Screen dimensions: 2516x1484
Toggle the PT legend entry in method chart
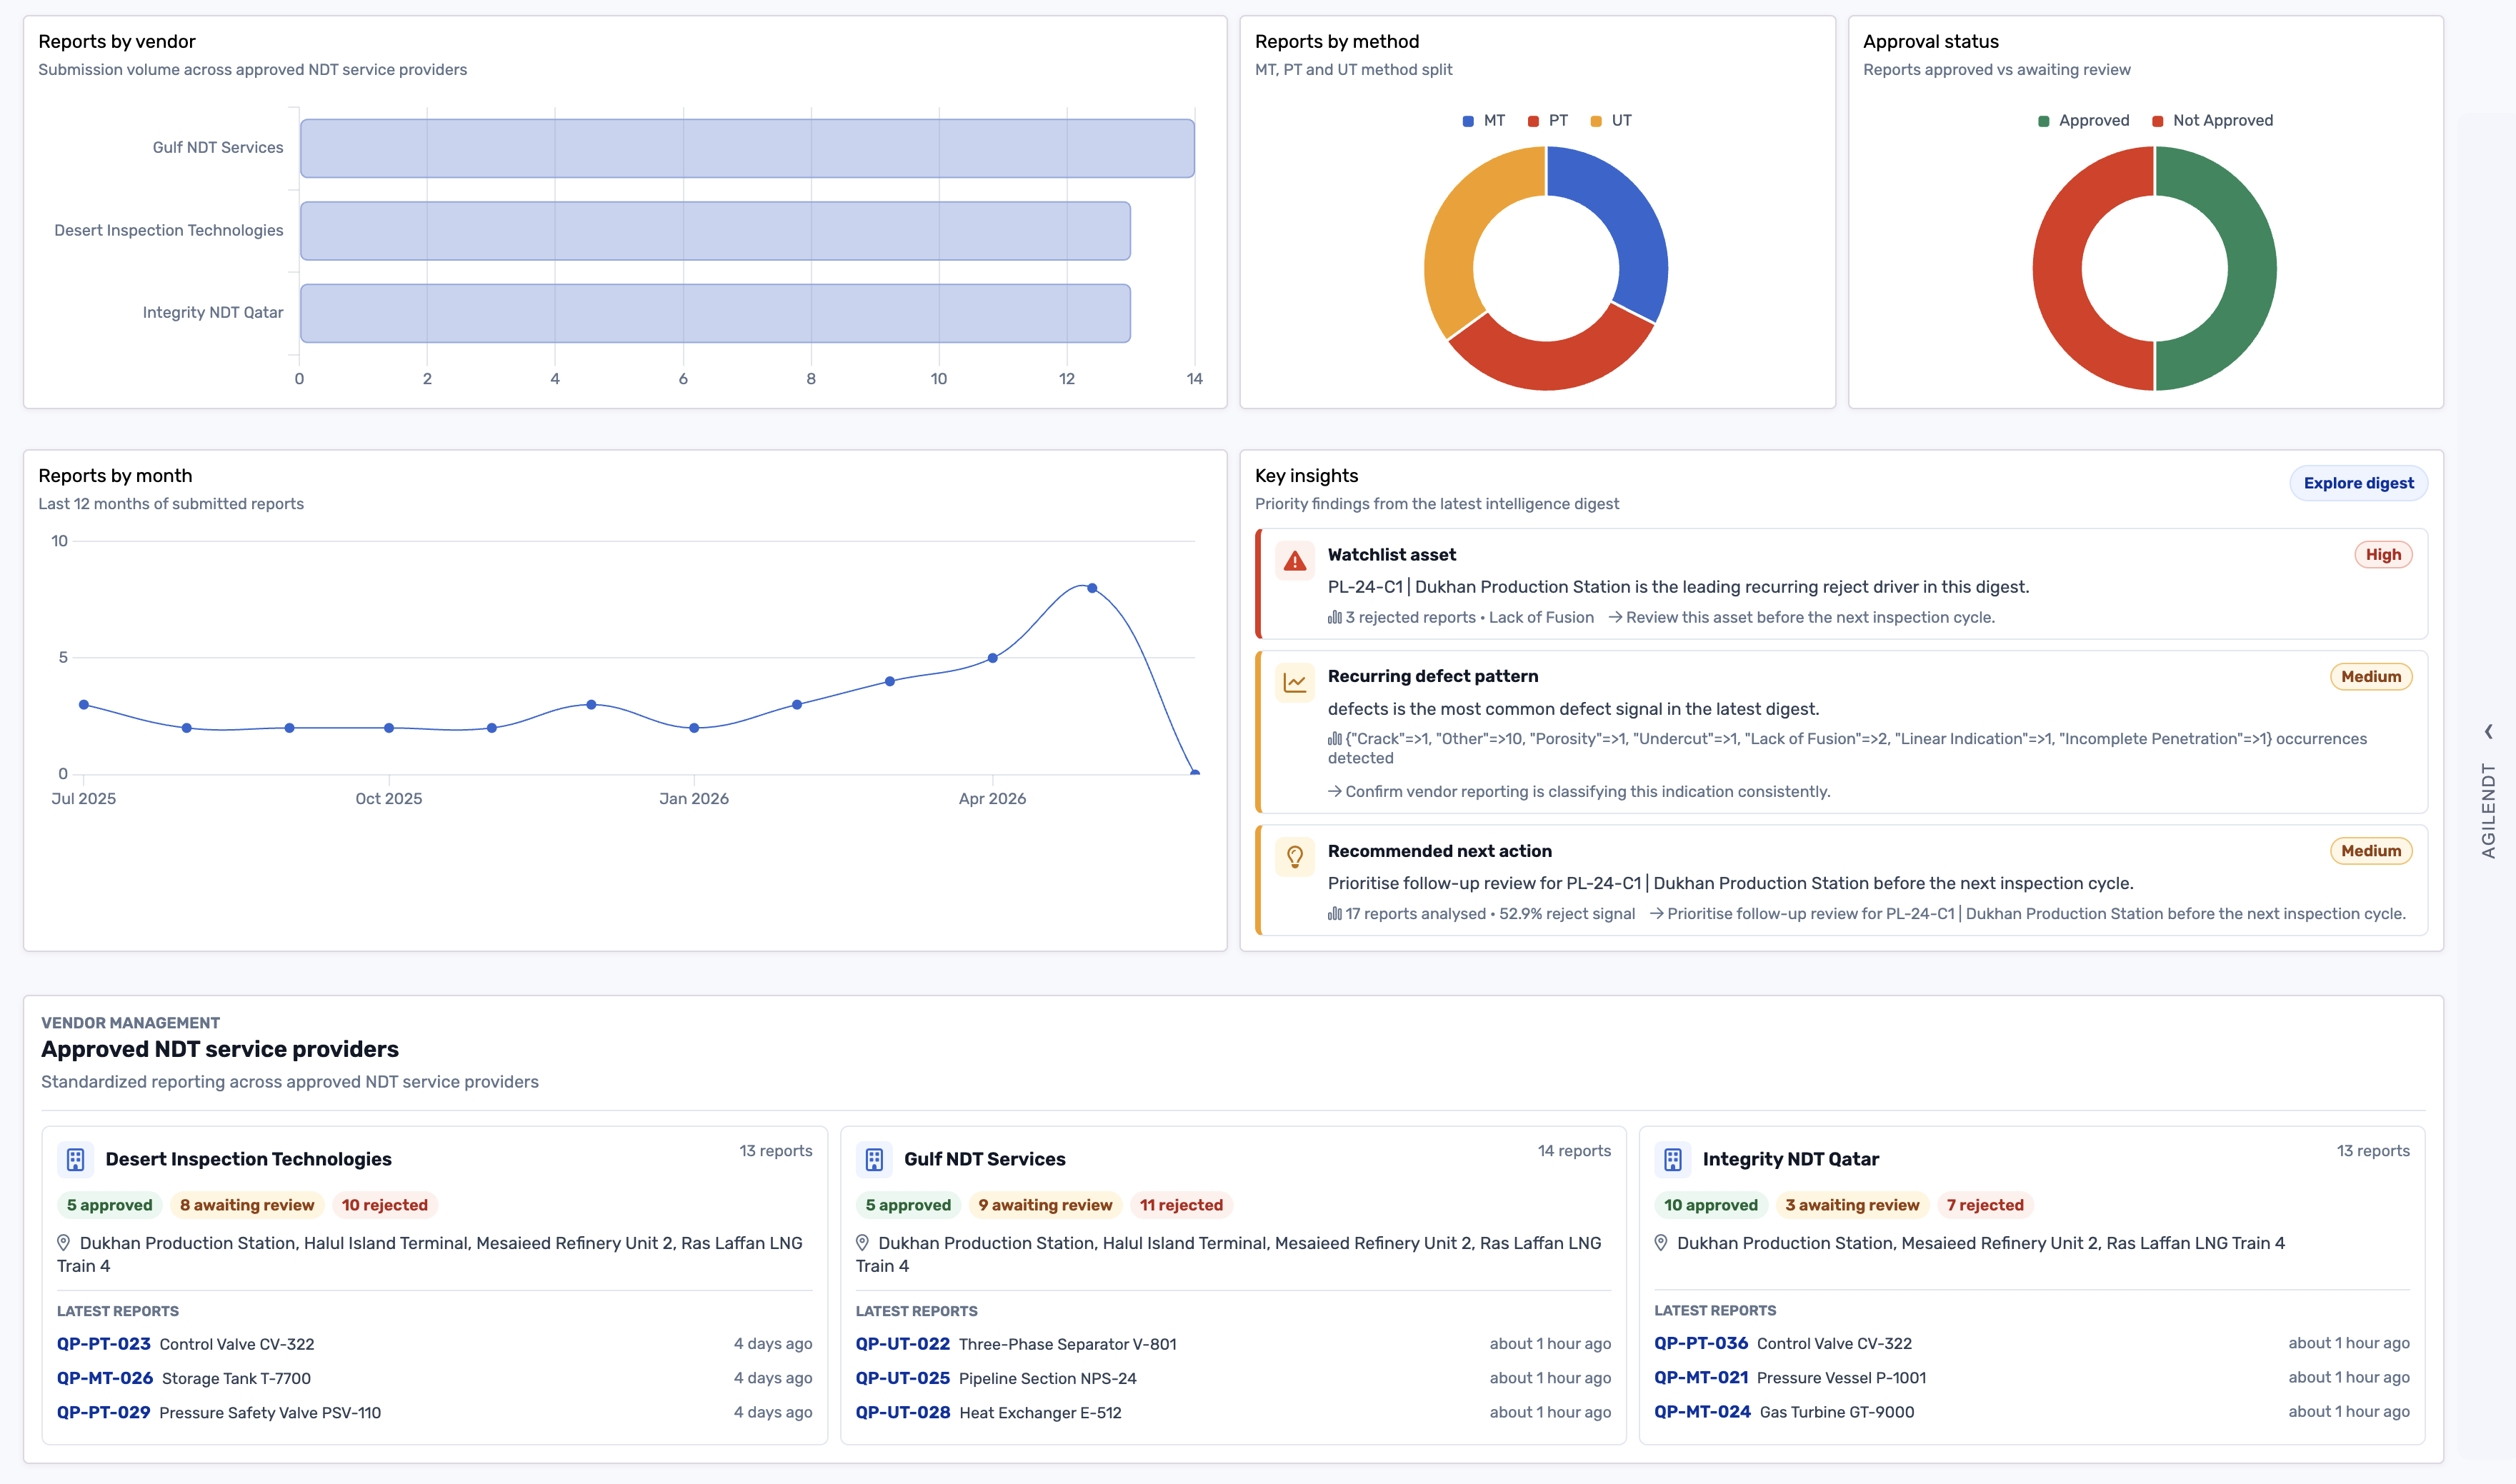[x=1548, y=120]
